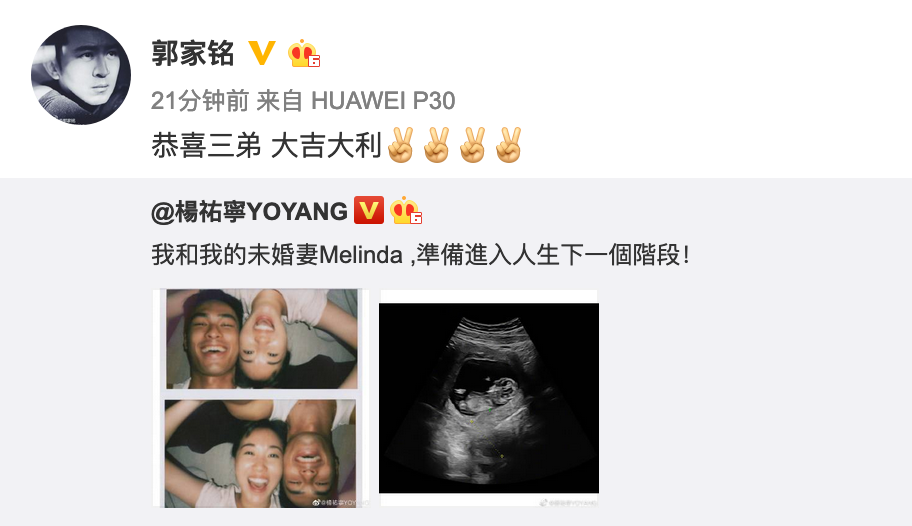Click the 郭家铭 username link
This screenshot has width=912, height=526.
click(193, 54)
